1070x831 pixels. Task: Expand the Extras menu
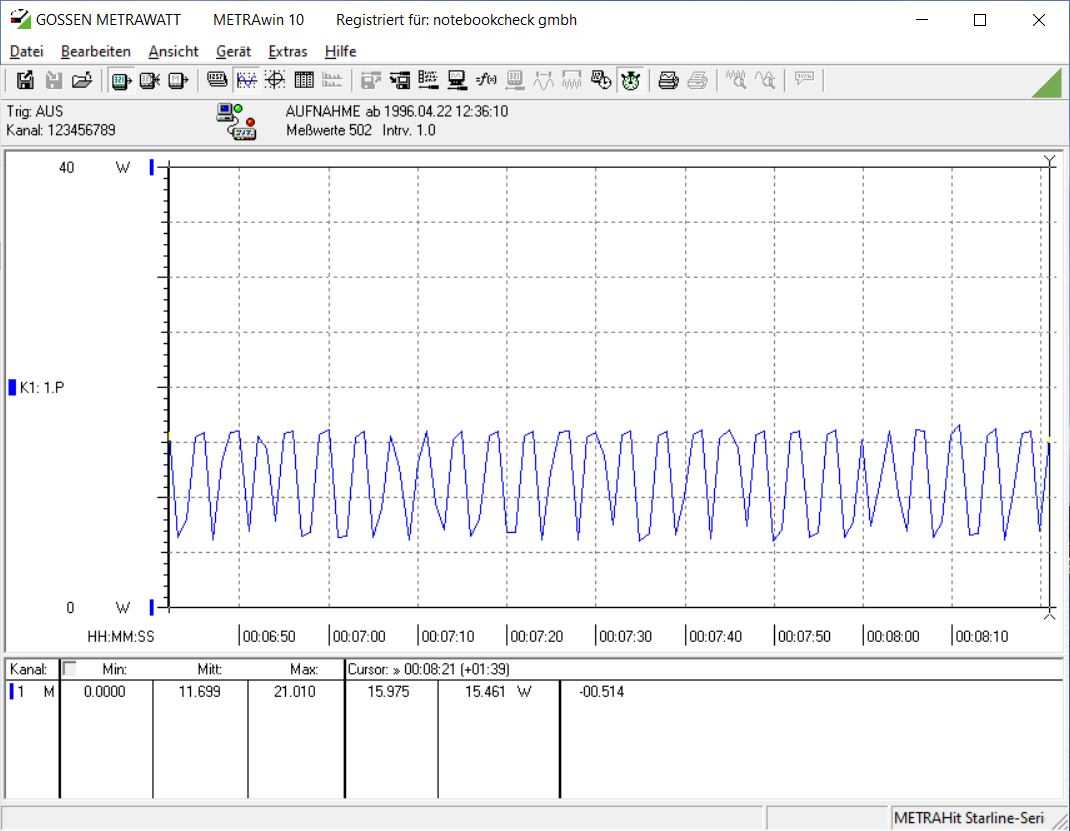pyautogui.click(x=288, y=51)
